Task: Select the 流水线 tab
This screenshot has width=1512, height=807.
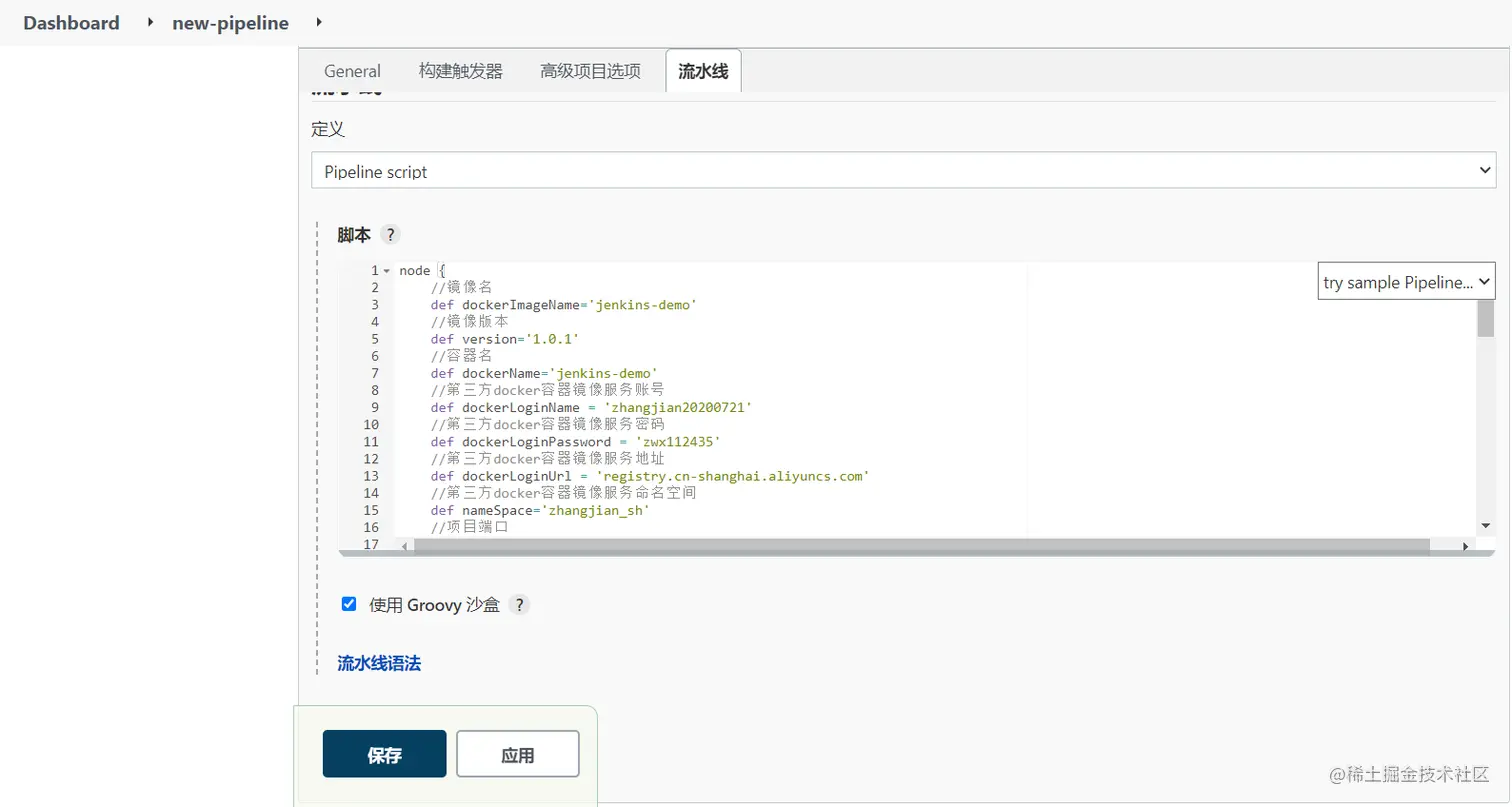Action: [703, 71]
